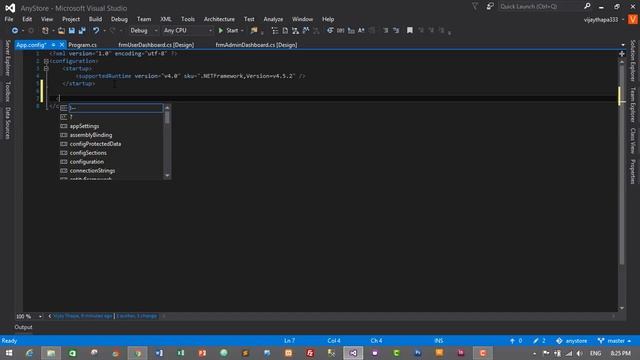Collapse the startup element outline node
Screen dimensions: 640x360
pyautogui.click(x=46, y=69)
